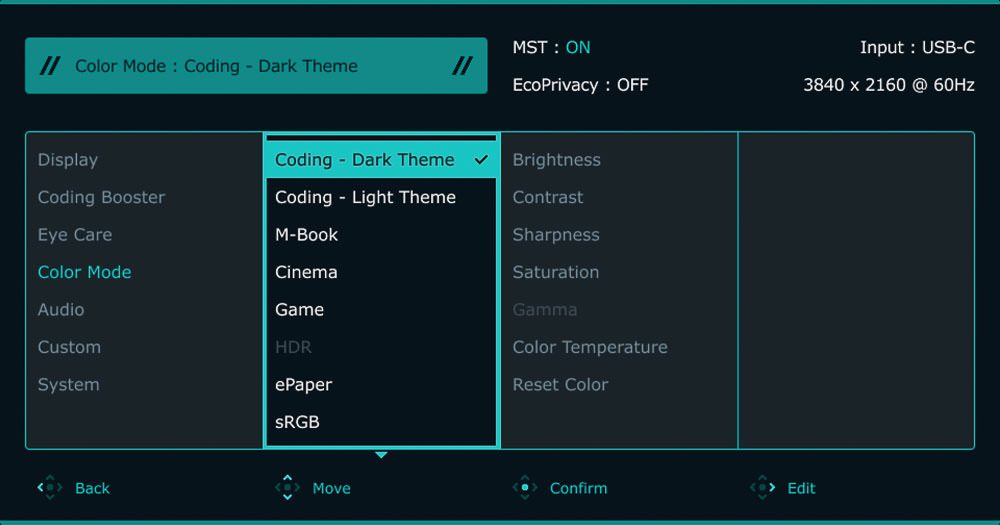
Task: Select the System menu item
Action: coord(69,385)
